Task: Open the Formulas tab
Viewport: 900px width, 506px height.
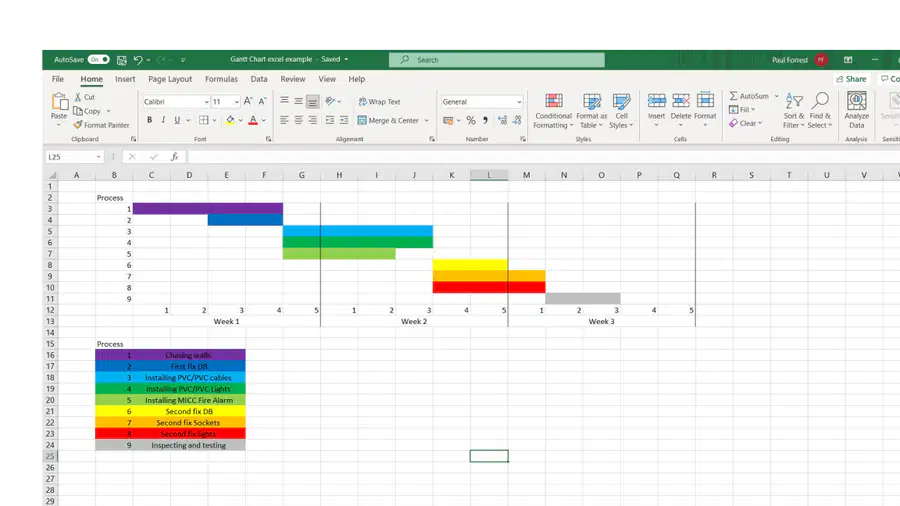Action: (222, 79)
